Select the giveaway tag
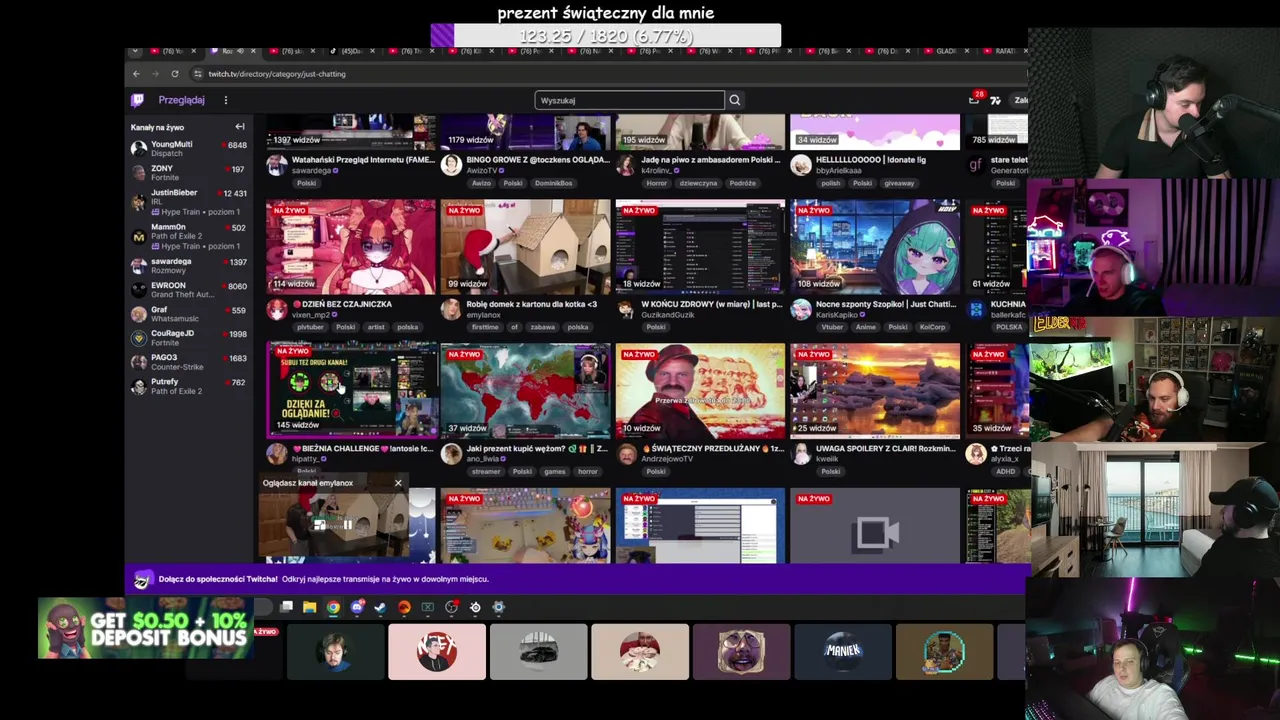Screen dimensions: 1280x720 [x=899, y=183]
